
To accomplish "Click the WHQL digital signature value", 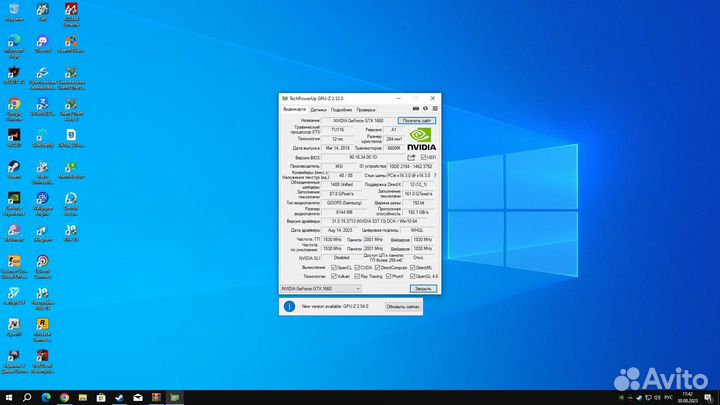I will tap(417, 231).
